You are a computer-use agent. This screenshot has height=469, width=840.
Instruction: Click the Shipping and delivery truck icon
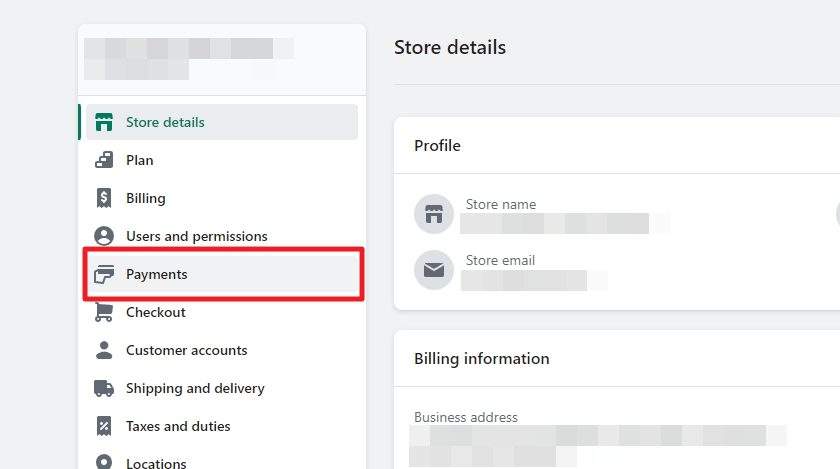[104, 389]
